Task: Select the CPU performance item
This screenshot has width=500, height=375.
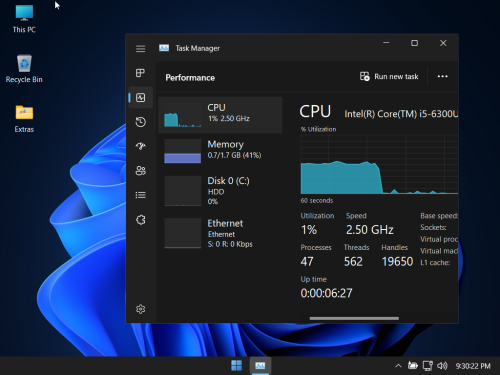Action: coord(220,115)
